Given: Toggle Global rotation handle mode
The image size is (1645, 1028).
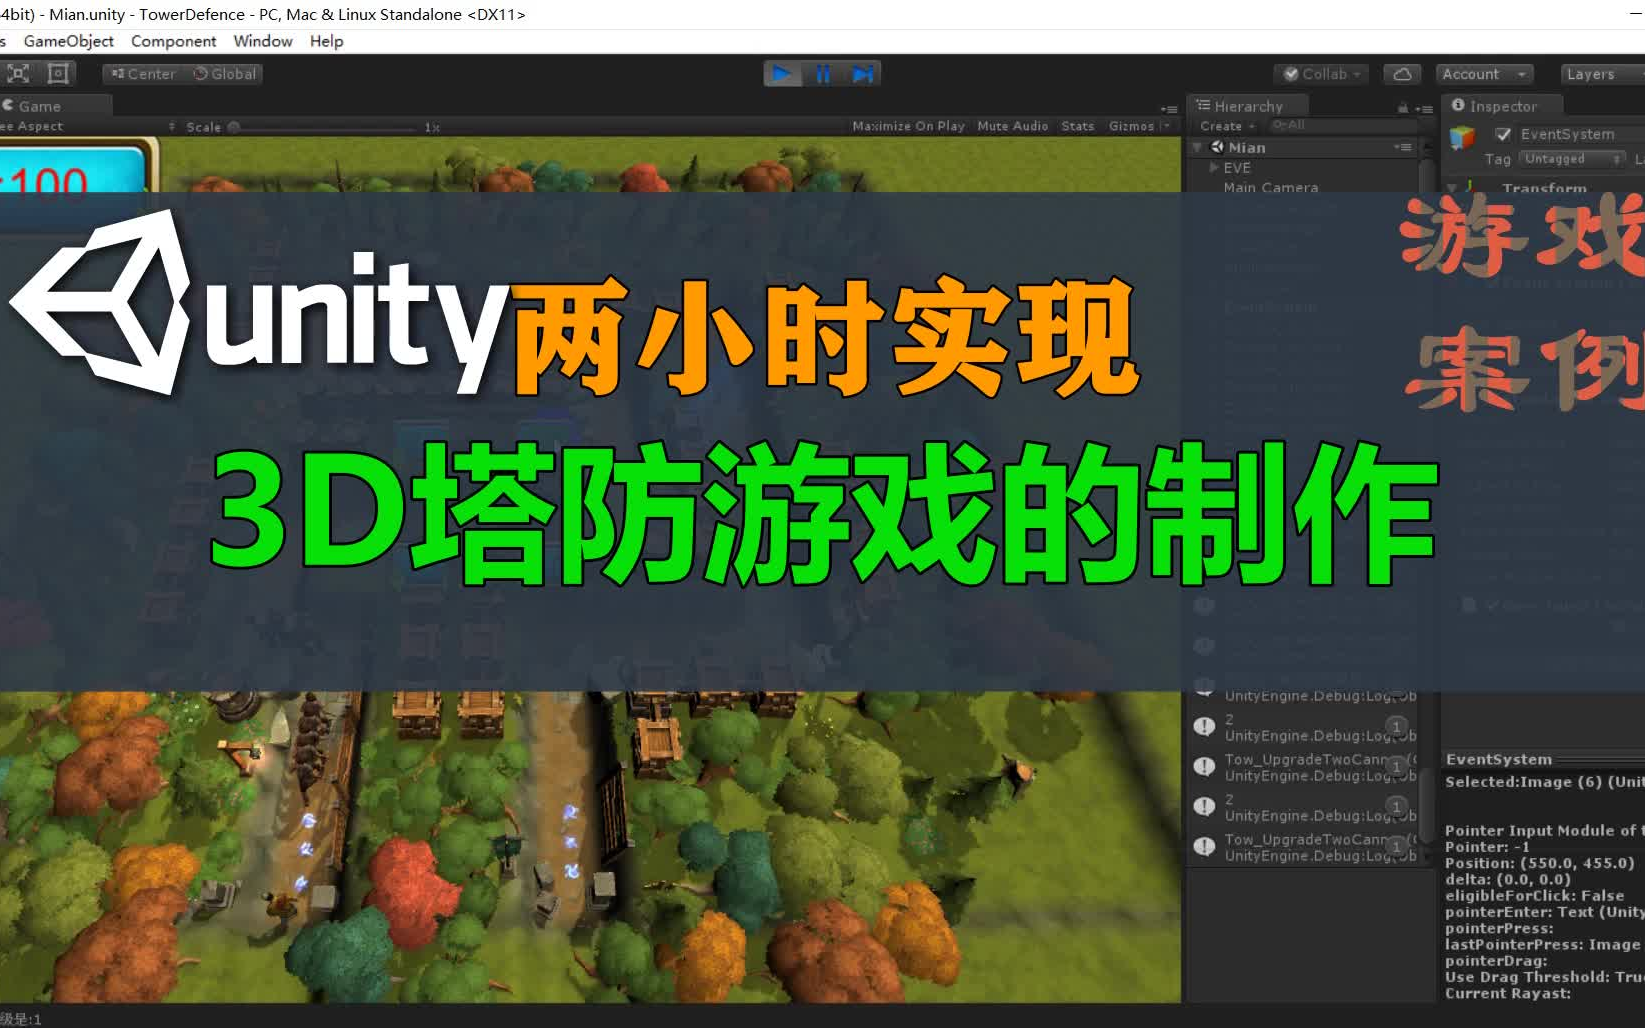Looking at the screenshot, I should (x=224, y=74).
